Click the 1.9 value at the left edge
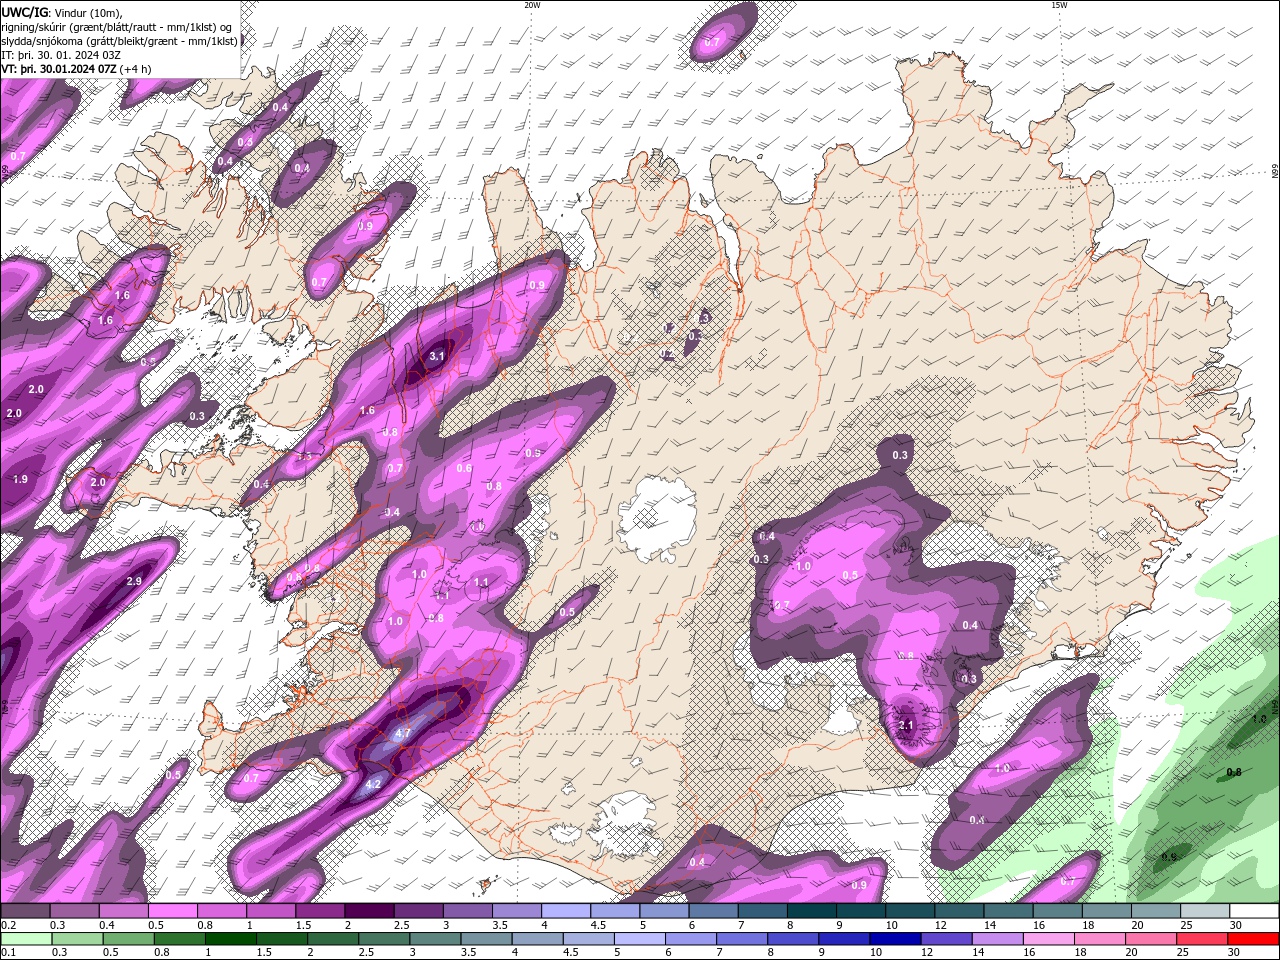The width and height of the screenshot is (1280, 960). pyautogui.click(x=20, y=480)
